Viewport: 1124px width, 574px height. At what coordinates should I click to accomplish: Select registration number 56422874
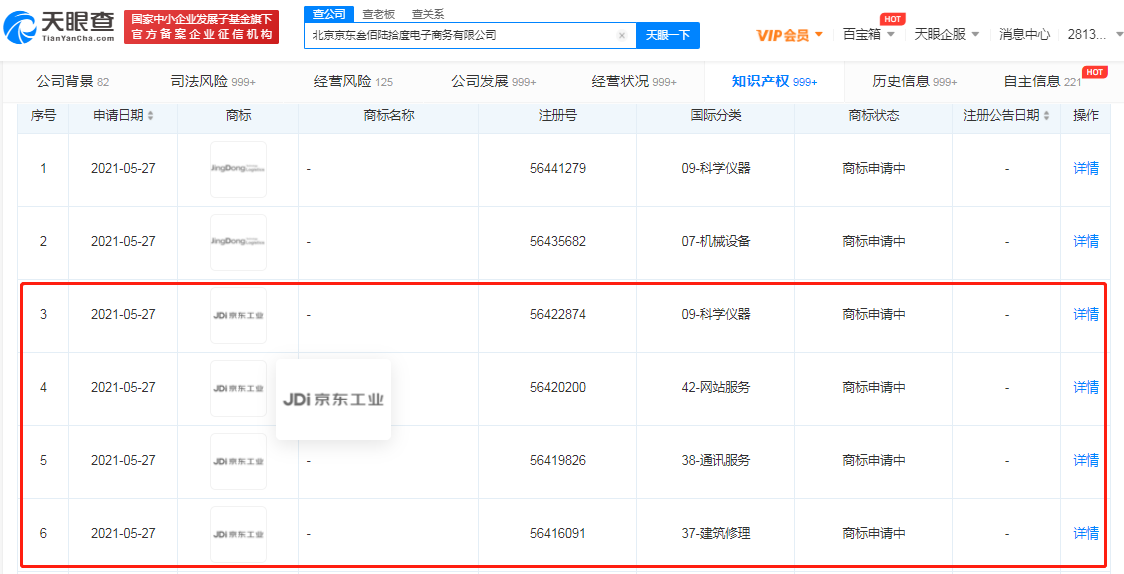pos(558,315)
